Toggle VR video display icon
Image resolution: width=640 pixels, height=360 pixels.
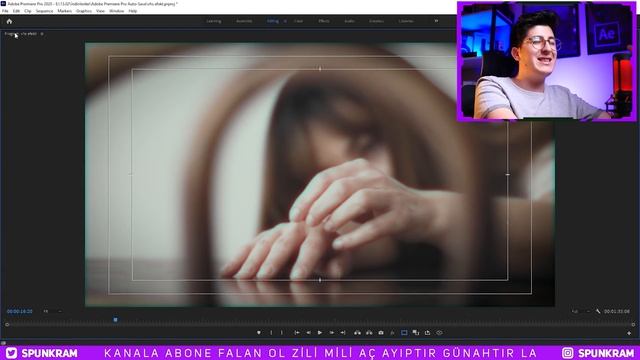tap(439, 333)
